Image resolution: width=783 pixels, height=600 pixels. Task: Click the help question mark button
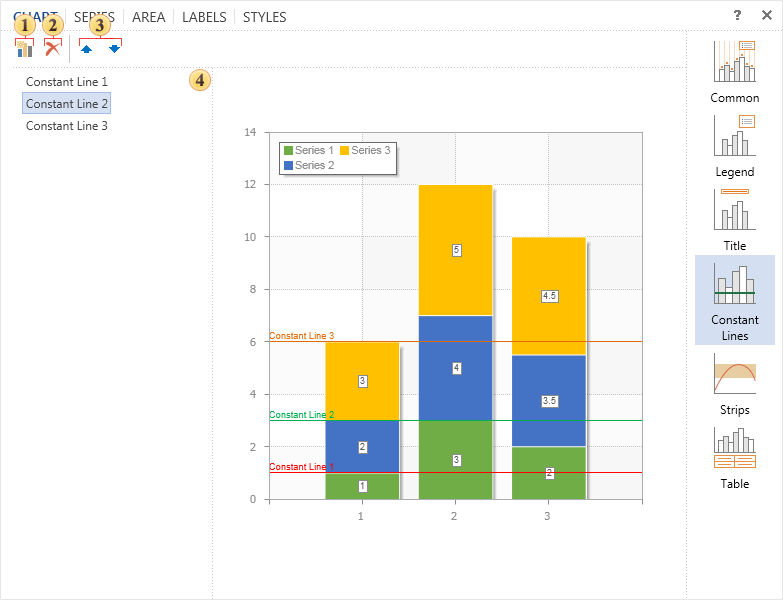tap(737, 16)
